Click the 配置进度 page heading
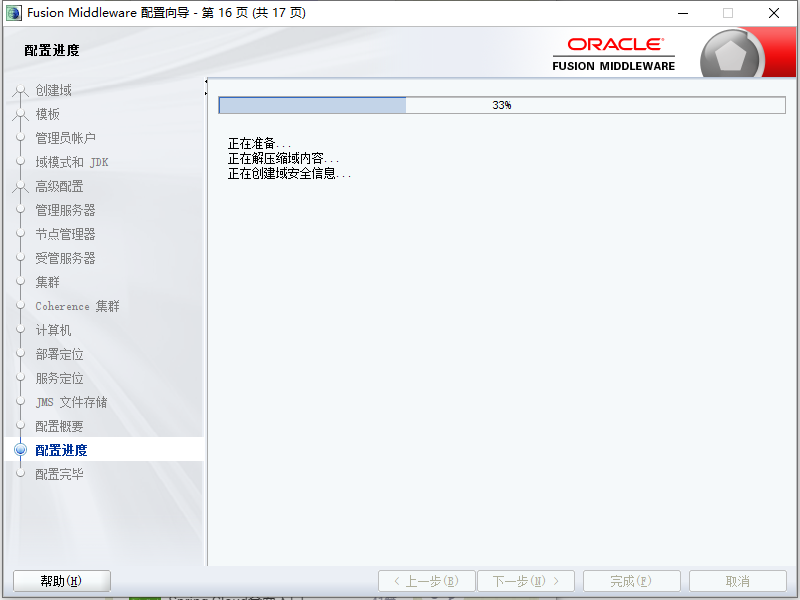The image size is (800, 600). 52,51
